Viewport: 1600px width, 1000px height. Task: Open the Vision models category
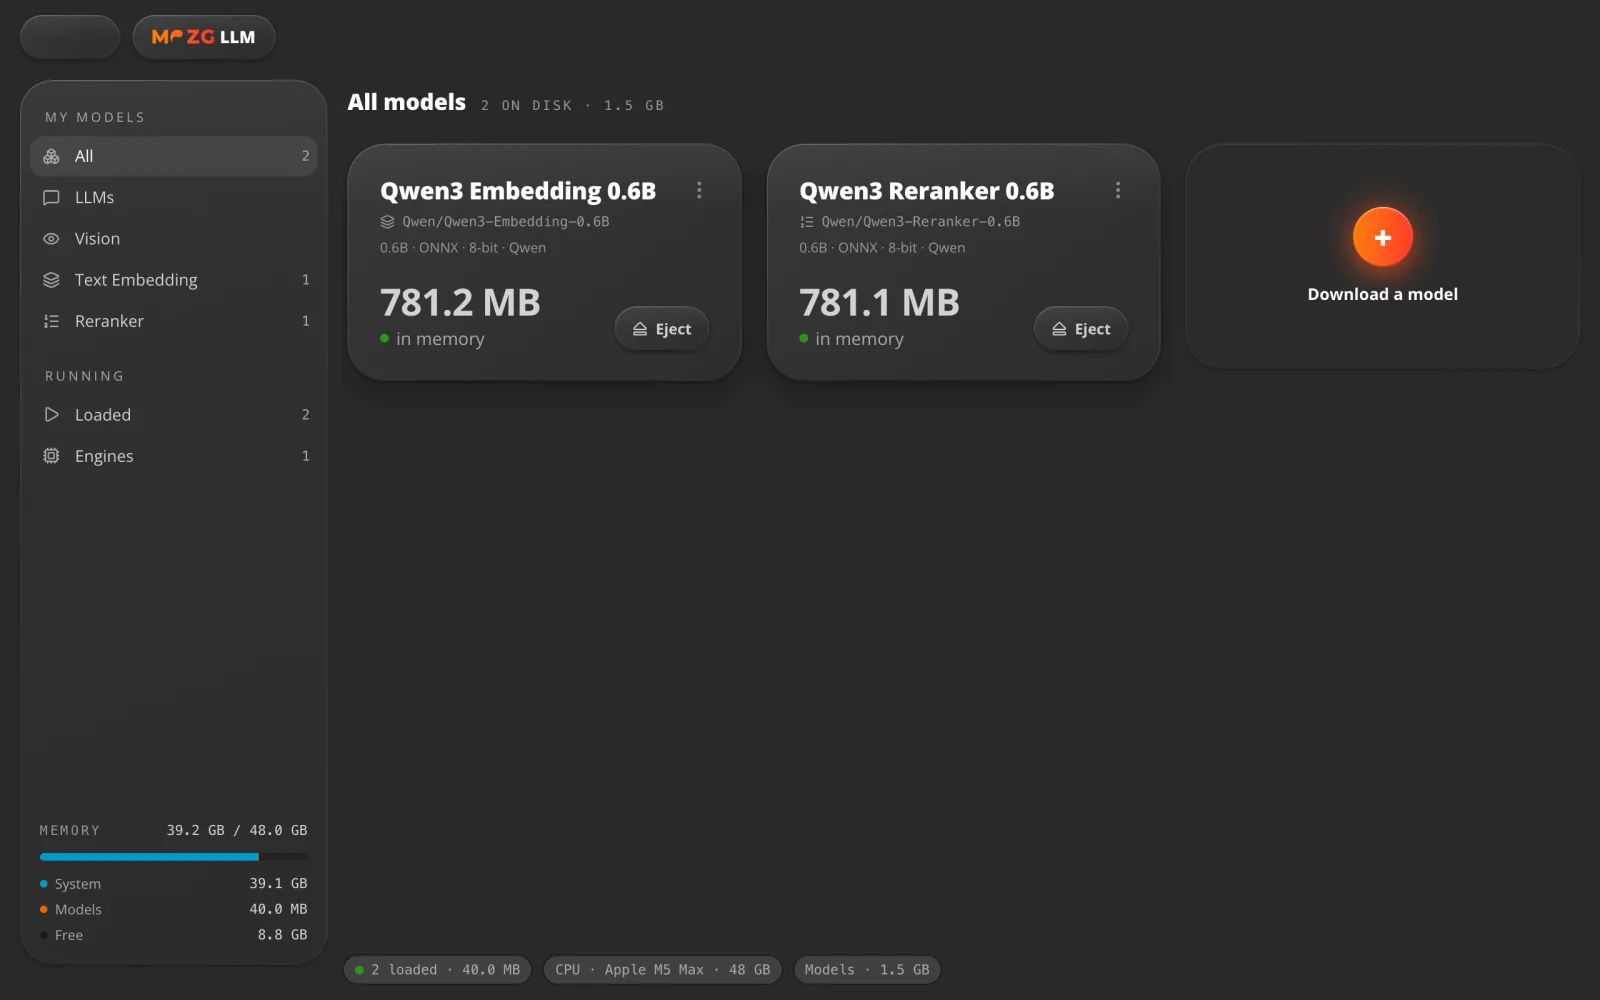point(174,239)
